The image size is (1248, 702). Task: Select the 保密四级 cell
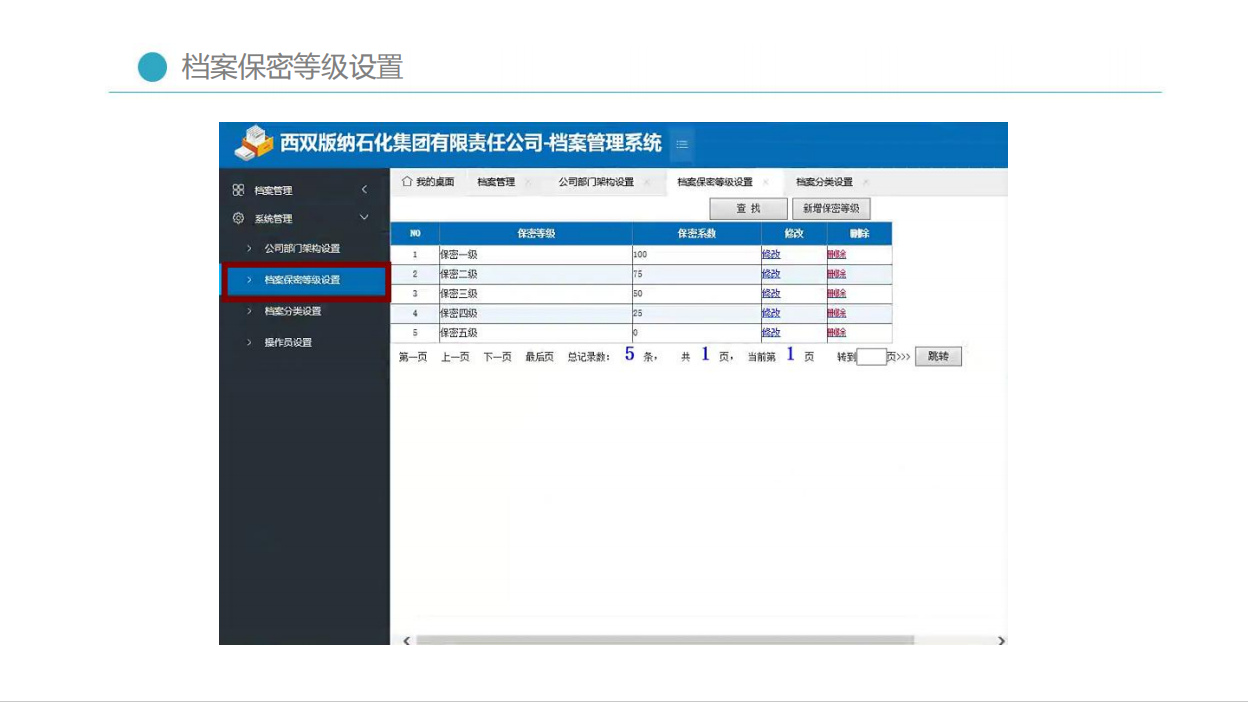click(536, 313)
